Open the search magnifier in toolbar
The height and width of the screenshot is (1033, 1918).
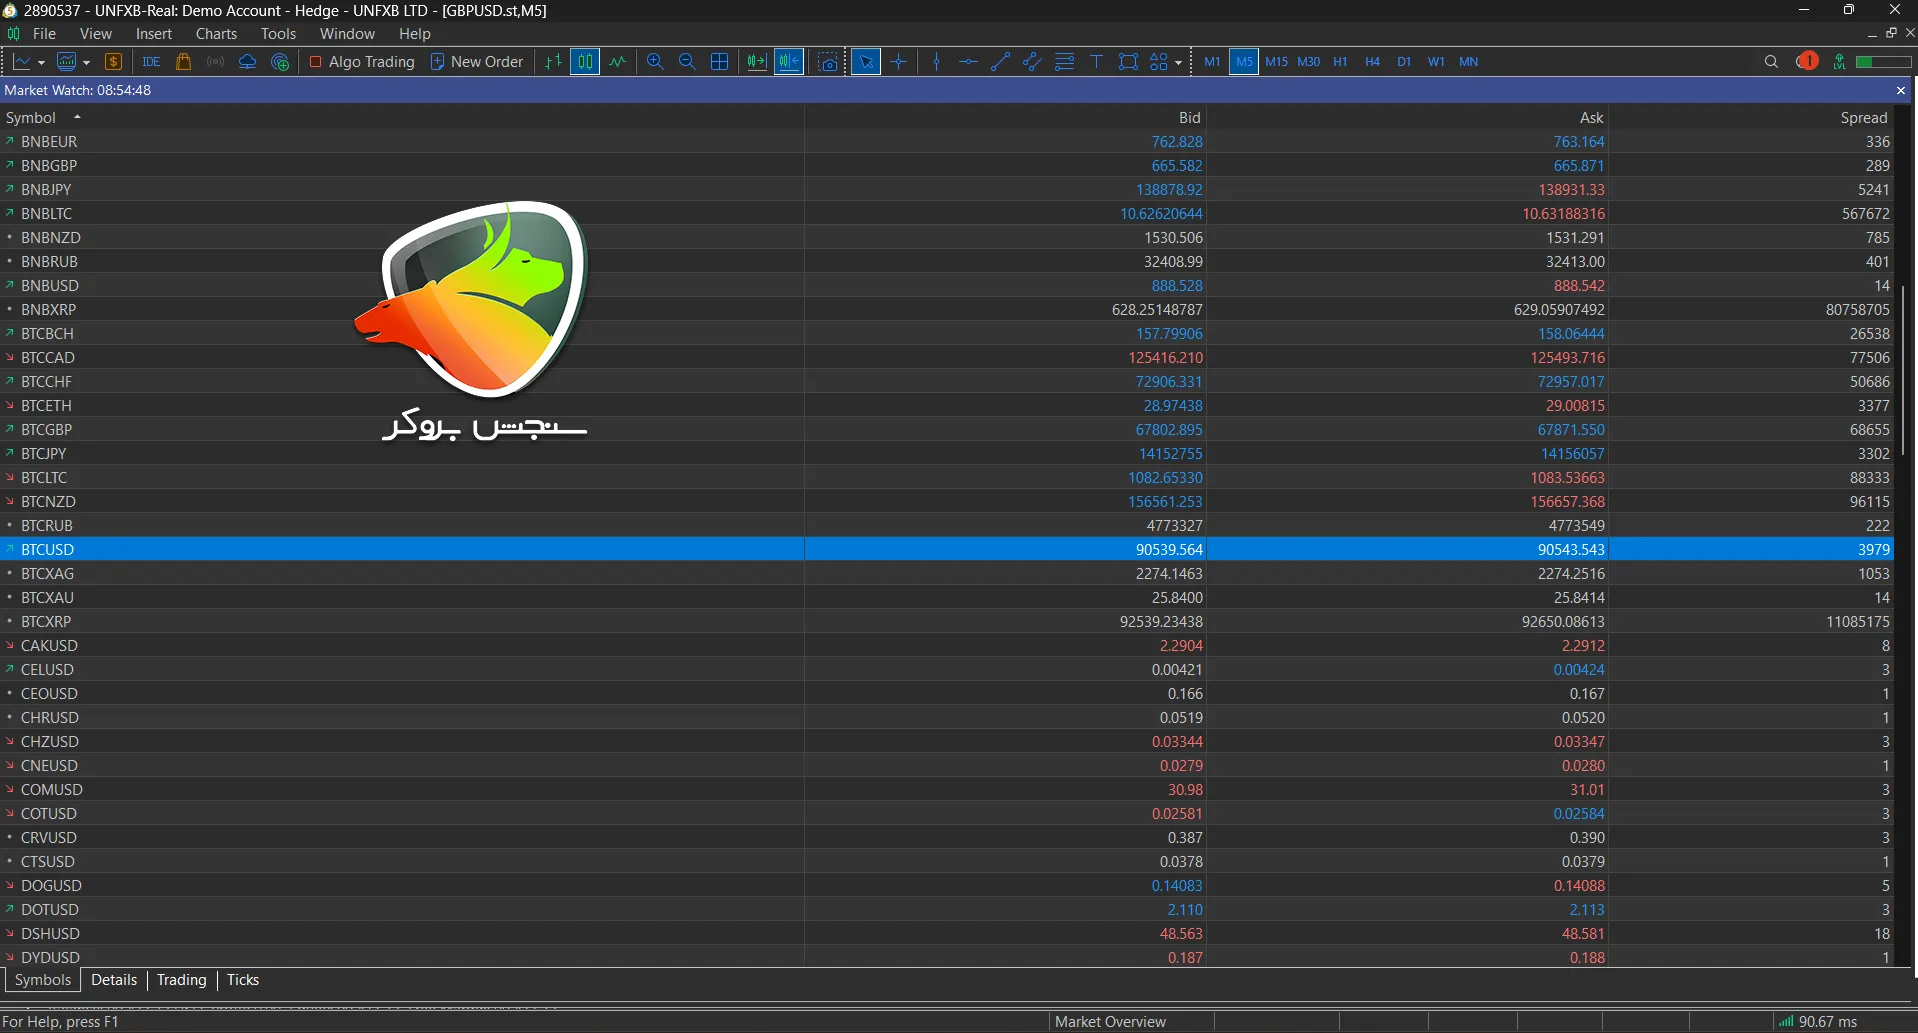(1771, 62)
